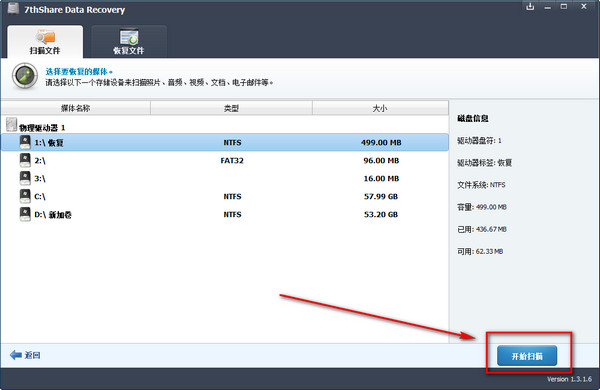Click drive icon for 3:\ partition
Screen dimensions: 600x390
25,178
